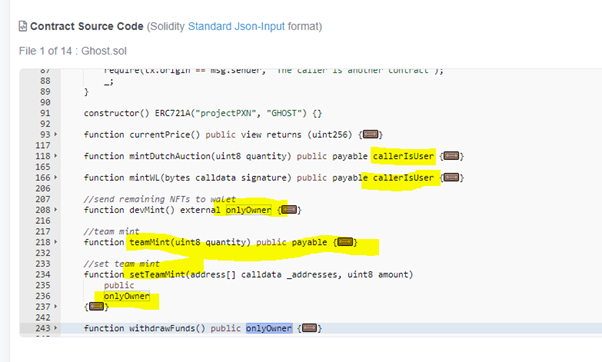This screenshot has height=362, width=602.
Task: Expand the fold arrow at line 218
Action: point(56,242)
